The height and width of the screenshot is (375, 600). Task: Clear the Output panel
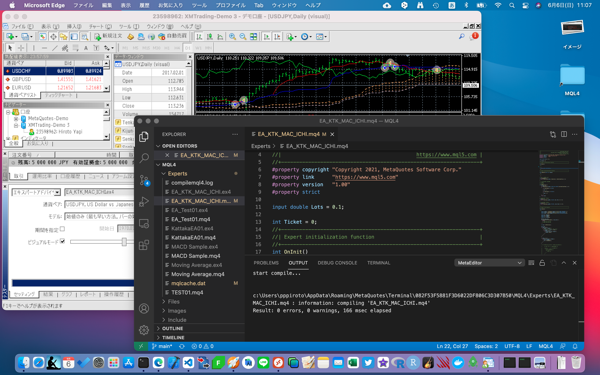[531, 263]
